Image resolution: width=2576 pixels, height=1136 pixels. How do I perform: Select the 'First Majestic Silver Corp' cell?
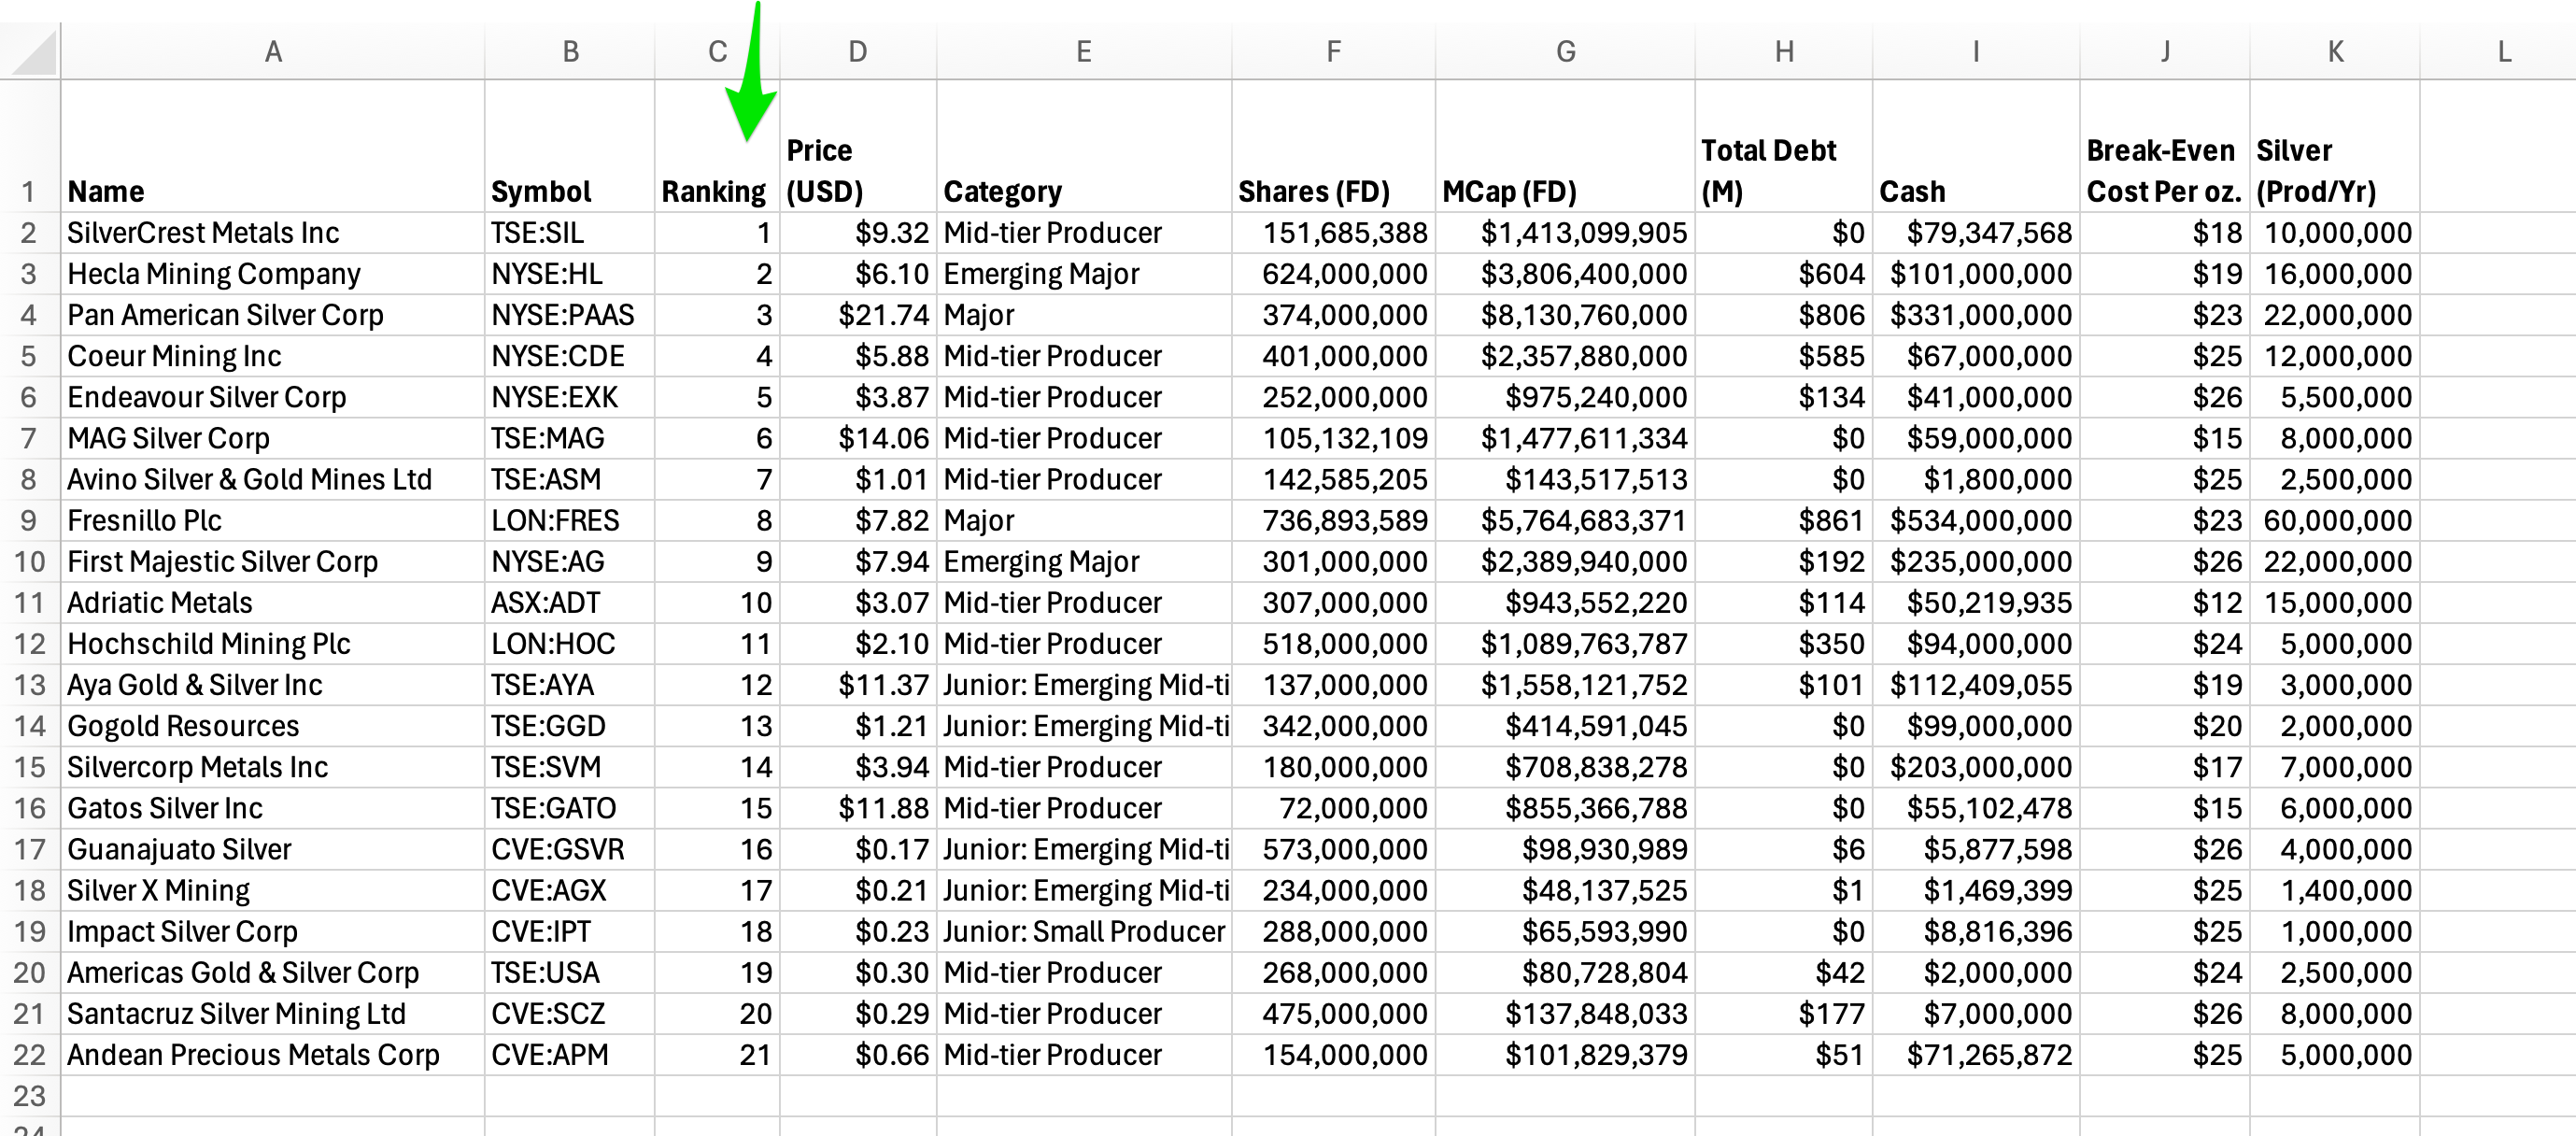point(273,561)
